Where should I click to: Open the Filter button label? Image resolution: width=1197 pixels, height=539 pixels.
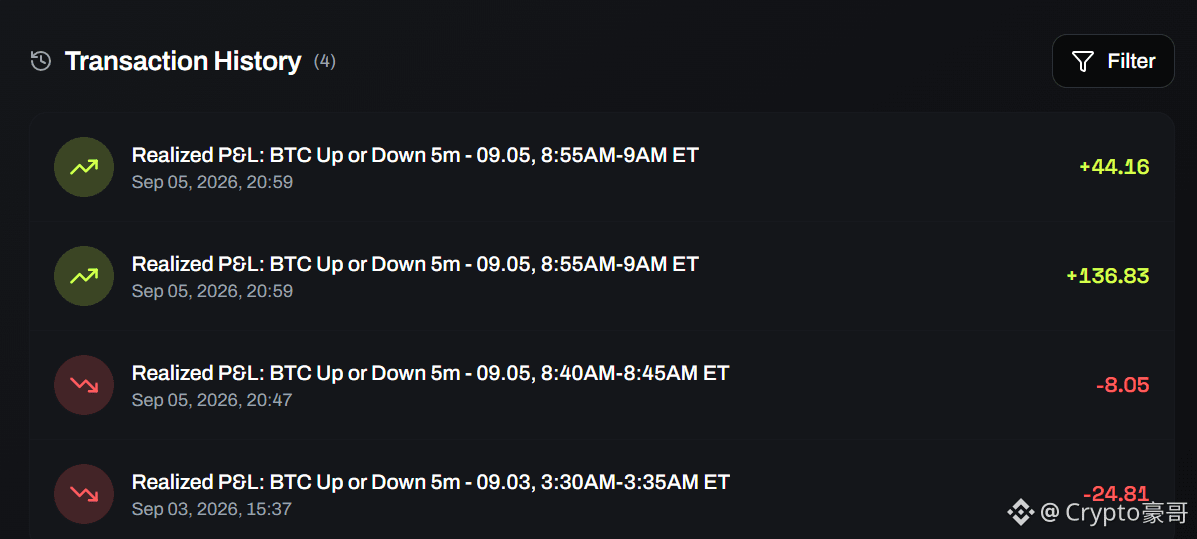pos(1131,61)
